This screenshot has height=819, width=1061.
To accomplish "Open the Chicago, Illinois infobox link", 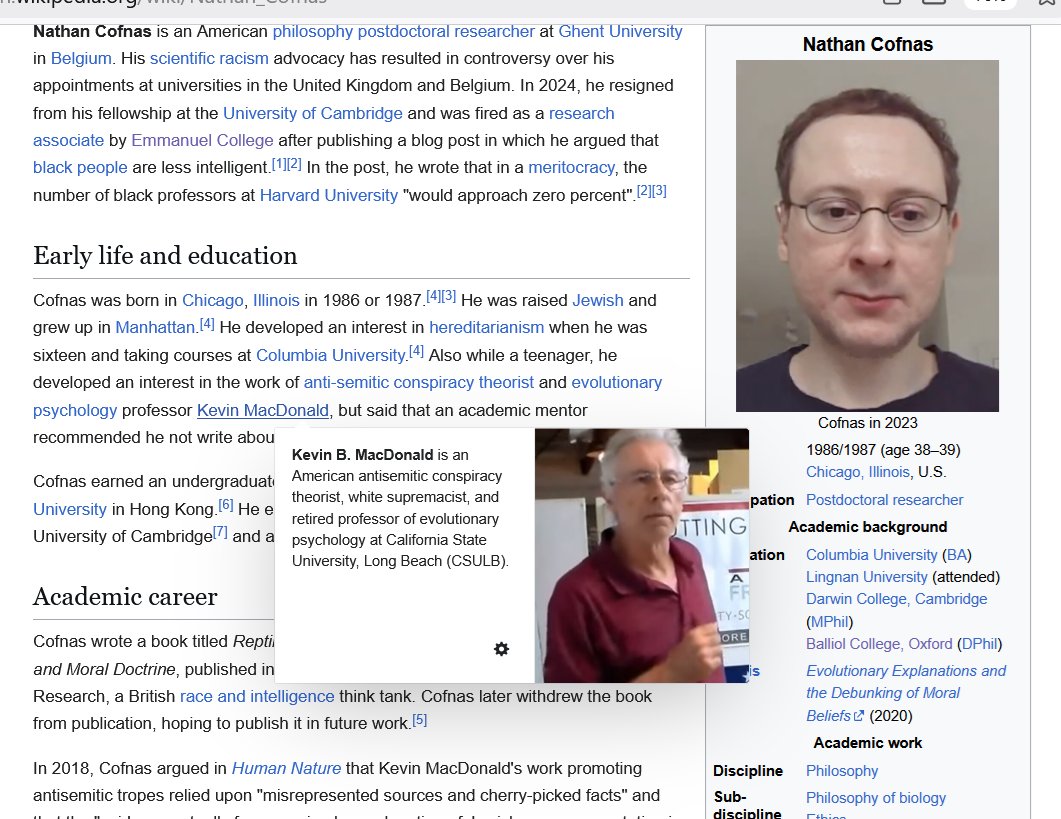I will point(857,472).
